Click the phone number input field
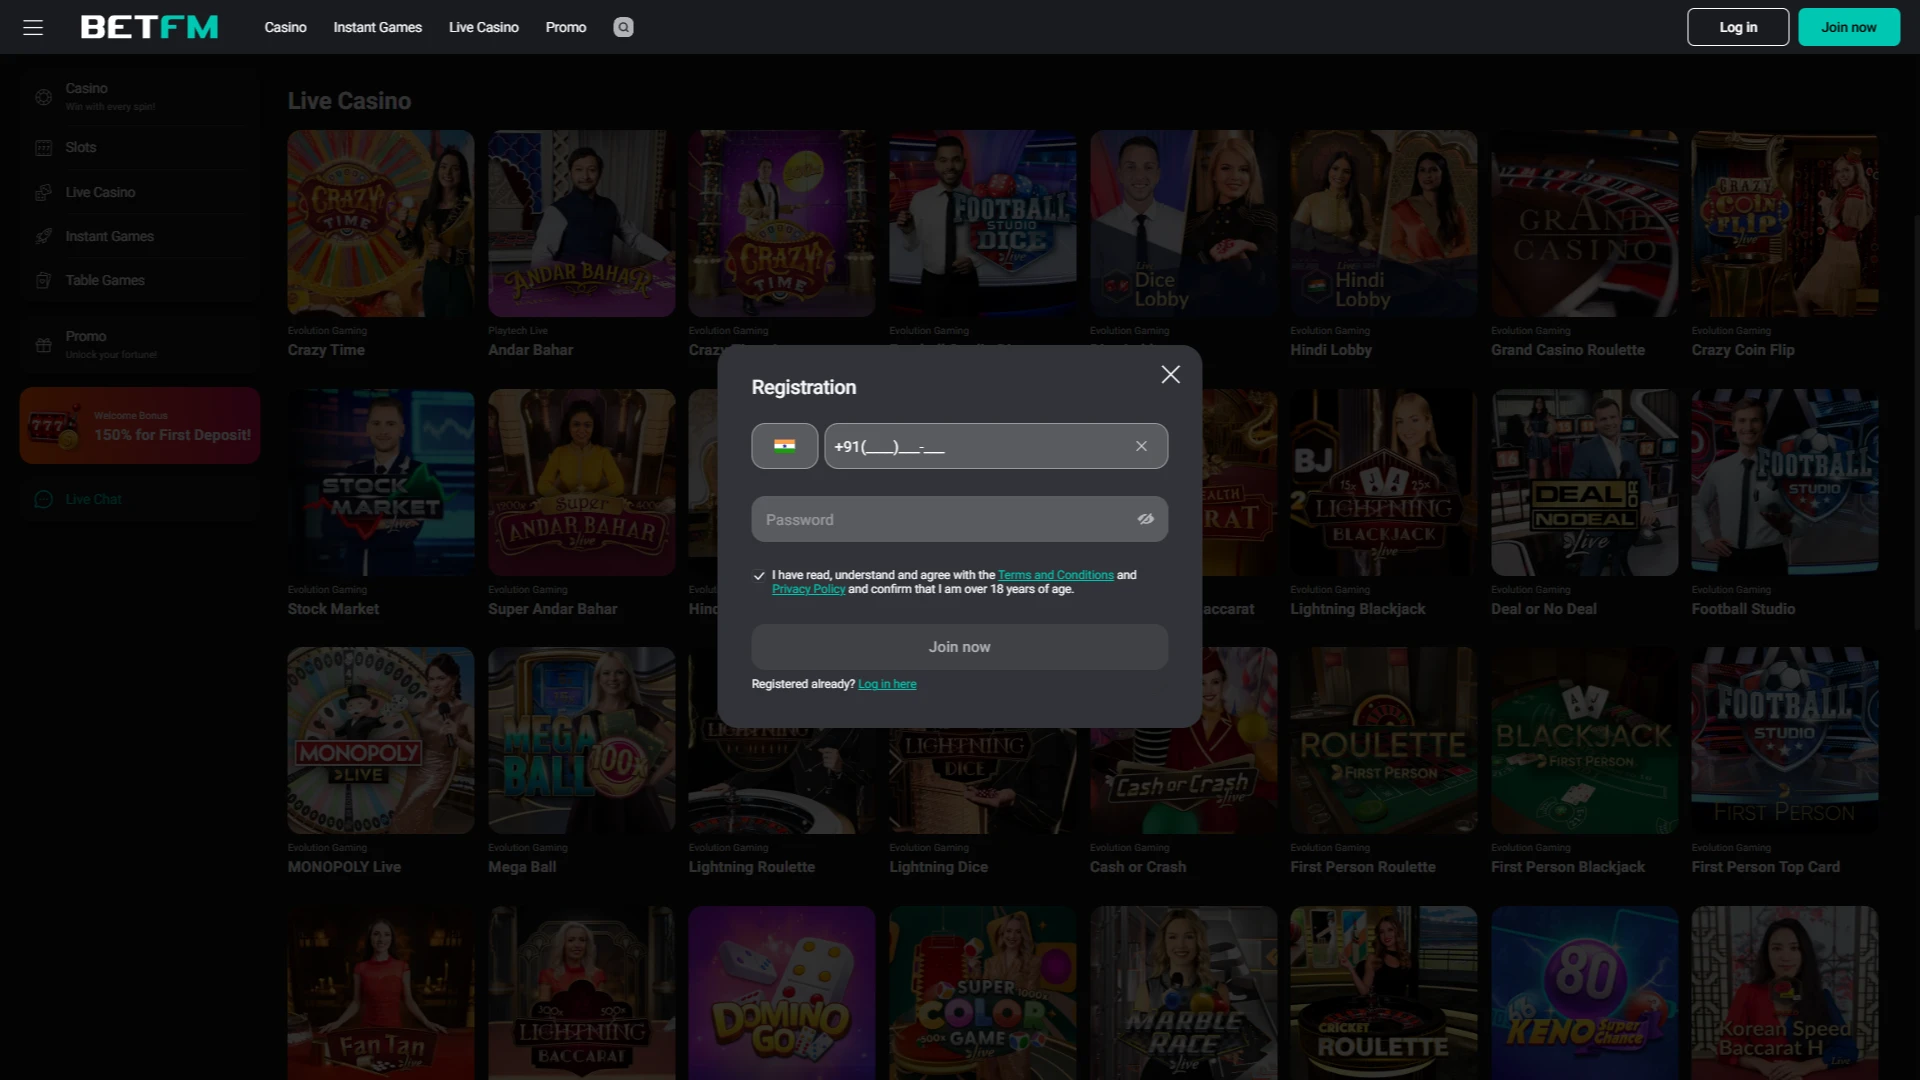The image size is (1920, 1080). point(975,446)
